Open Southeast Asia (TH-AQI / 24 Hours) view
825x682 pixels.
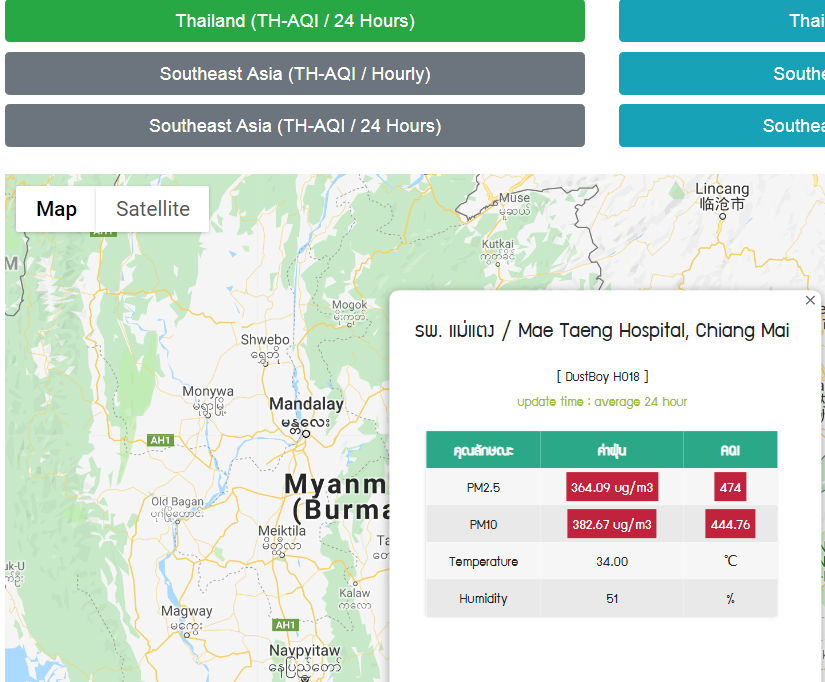[295, 126]
